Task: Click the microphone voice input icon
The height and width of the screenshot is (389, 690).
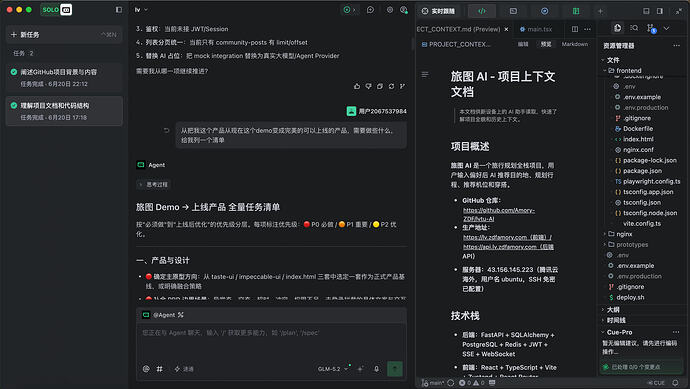Action: pyautogui.click(x=376, y=369)
